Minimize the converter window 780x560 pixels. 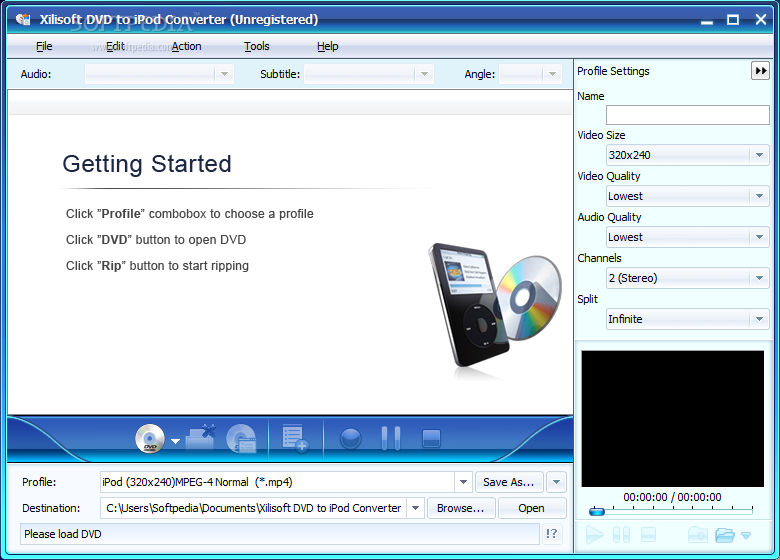(x=707, y=21)
